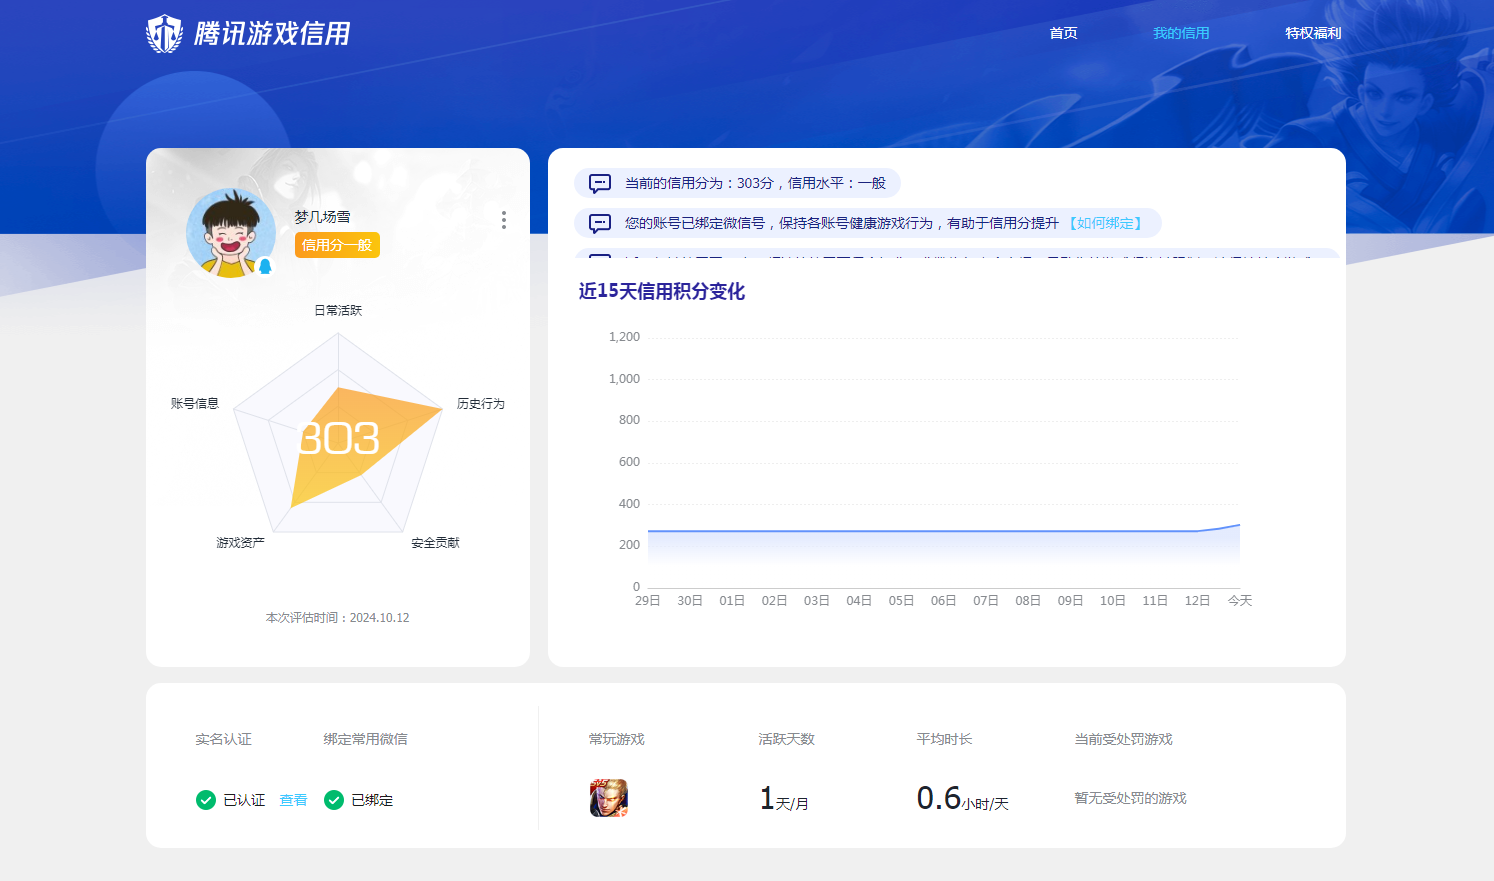Click the Honor of Kings game icon
The height and width of the screenshot is (881, 1494).
point(609,798)
